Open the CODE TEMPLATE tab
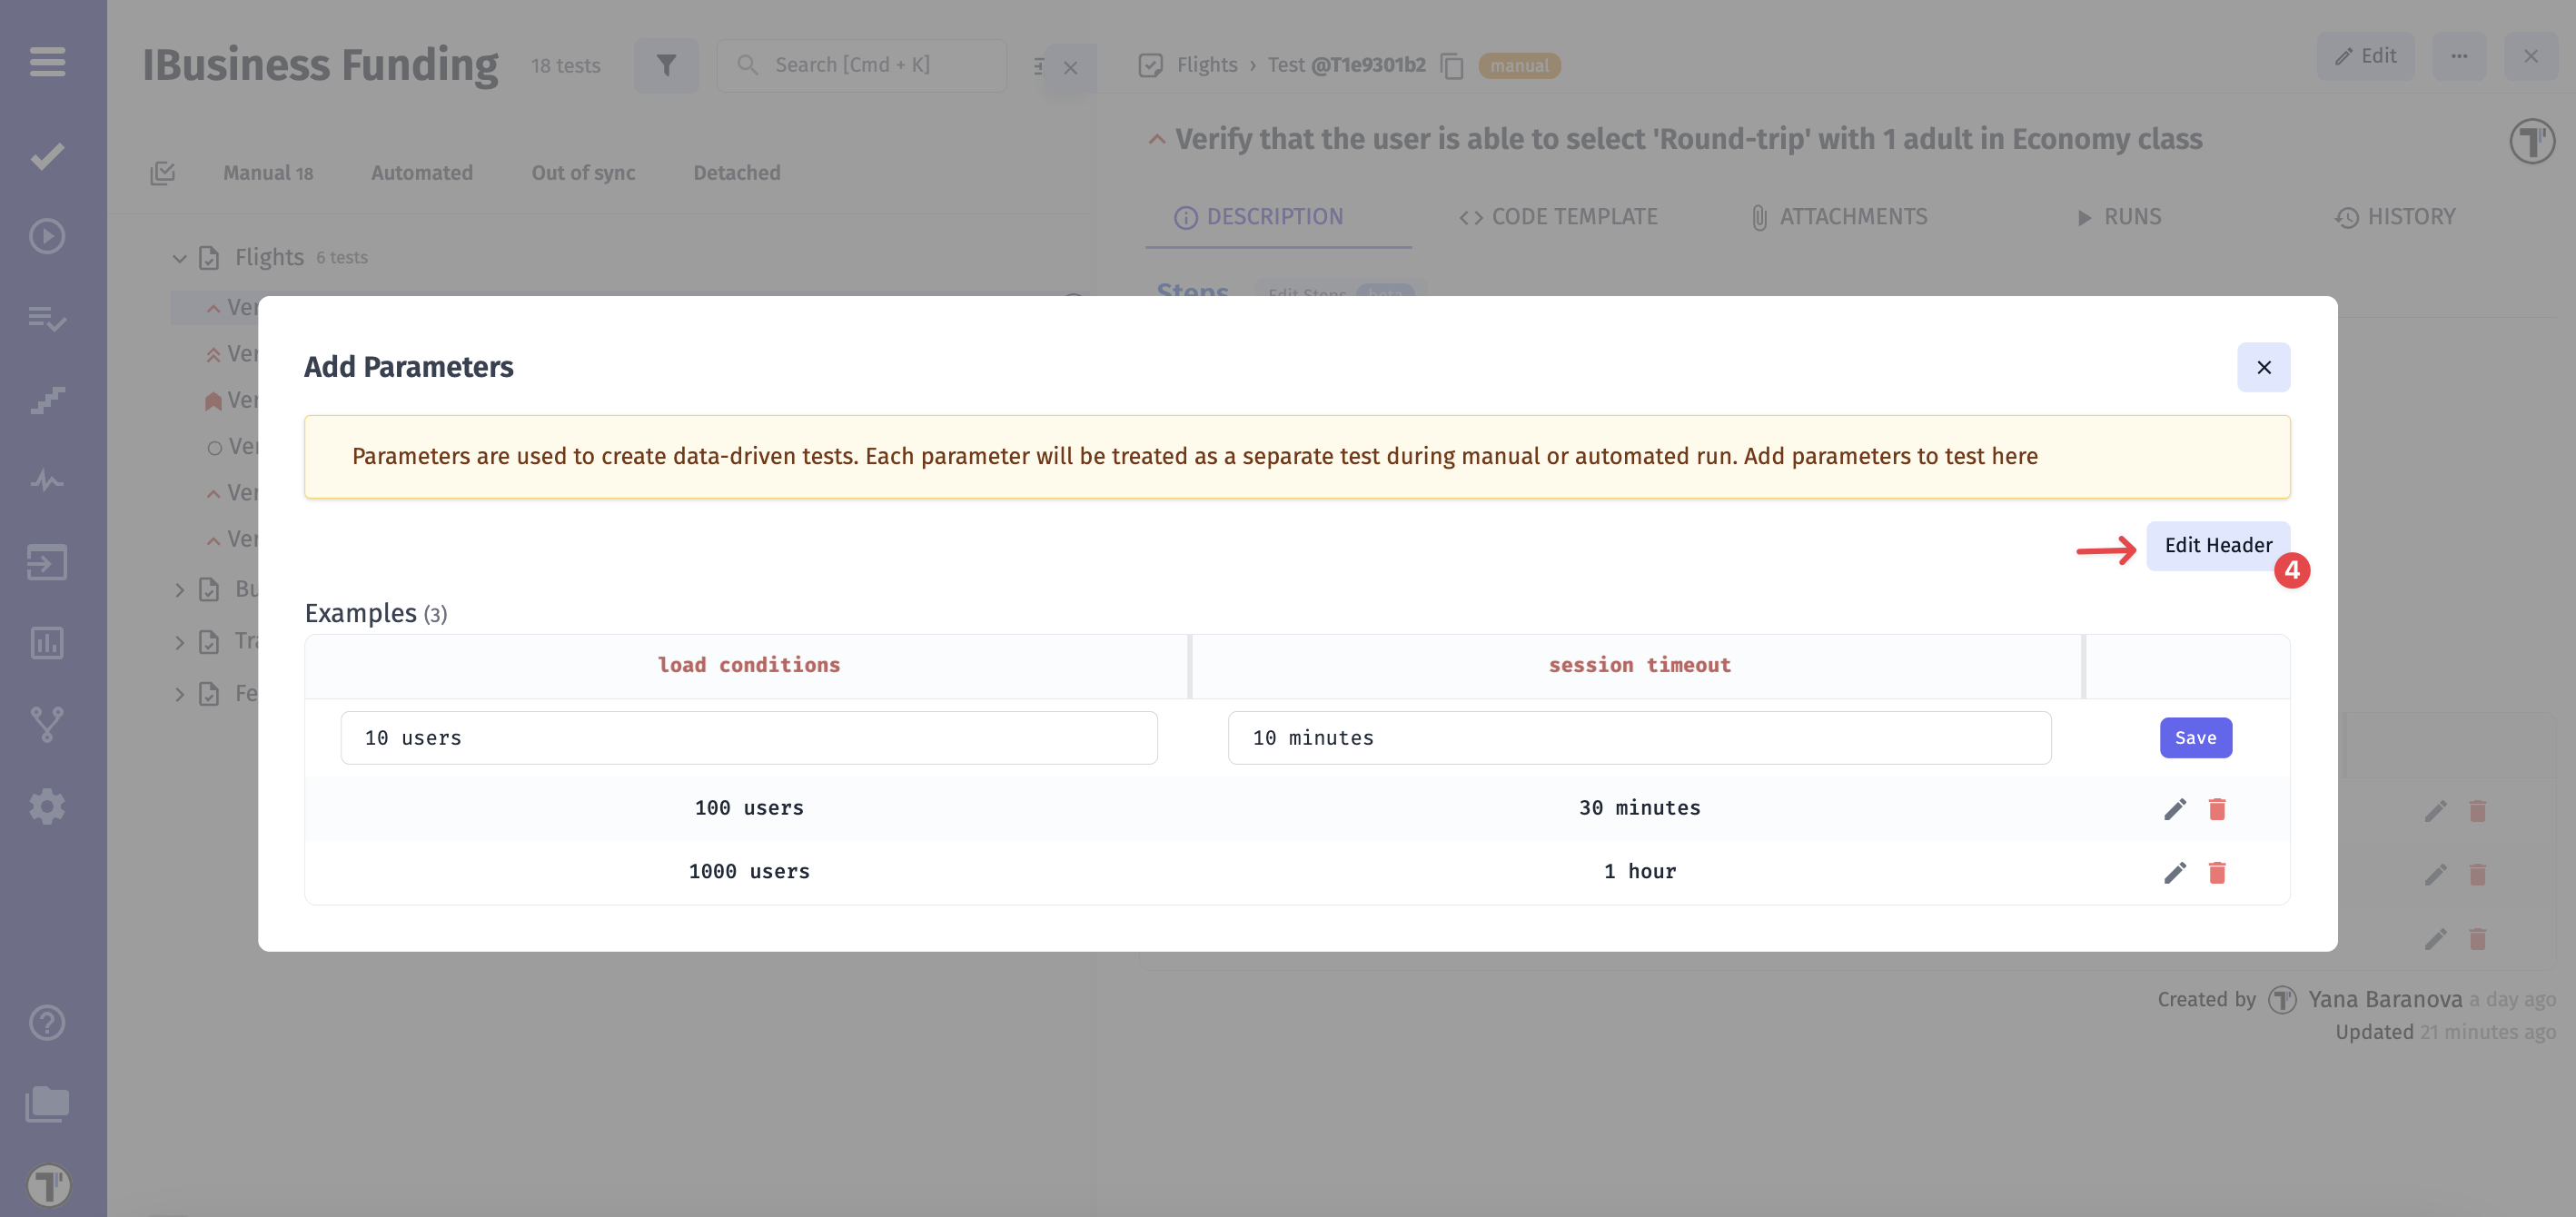The image size is (2576, 1217). (x=1558, y=217)
